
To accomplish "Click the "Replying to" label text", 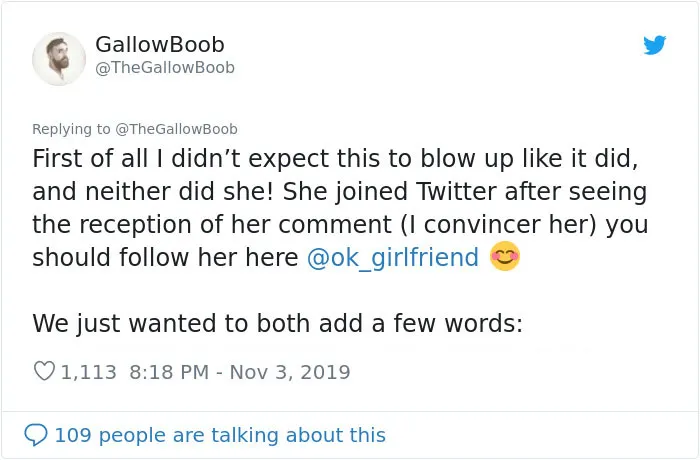I will (71, 129).
